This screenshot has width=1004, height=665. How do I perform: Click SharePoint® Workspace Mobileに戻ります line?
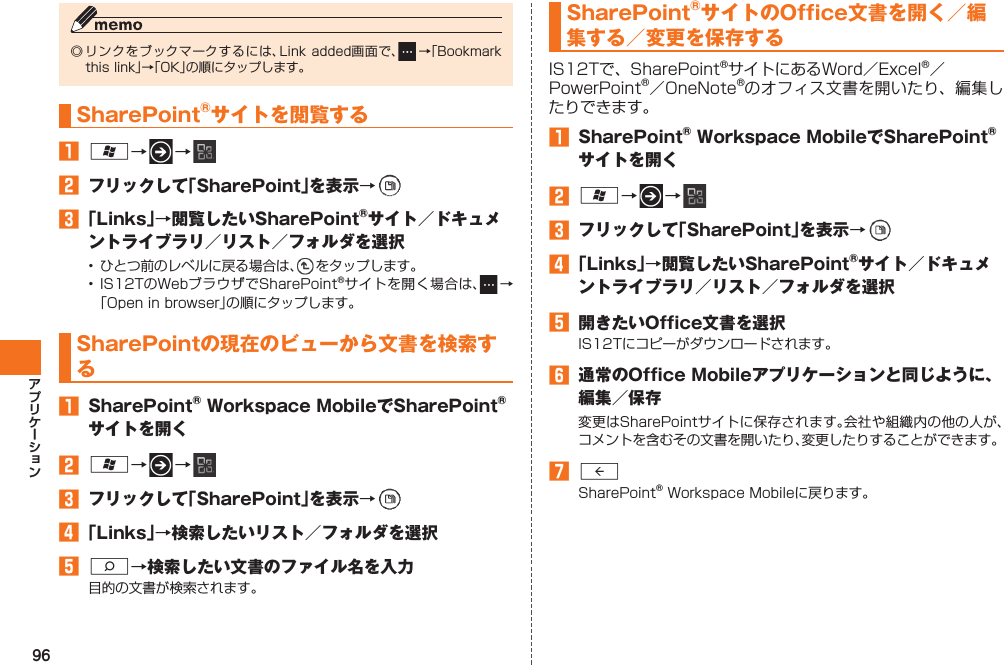click(724, 493)
